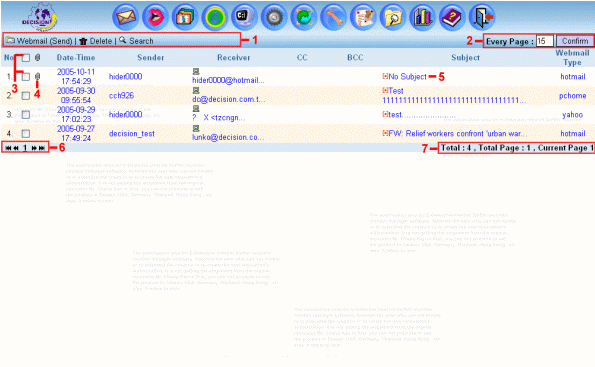Click date 2005-09-27 17:49:24
This screenshot has width=595, height=367.
click(76, 133)
